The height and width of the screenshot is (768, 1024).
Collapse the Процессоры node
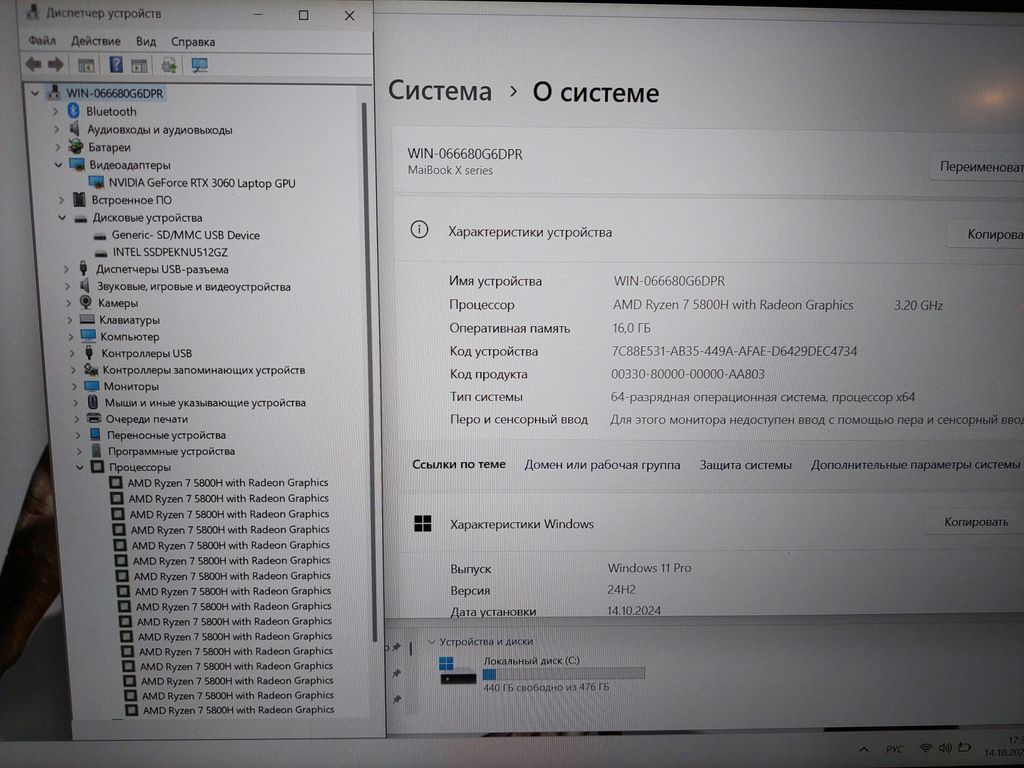tap(80, 467)
